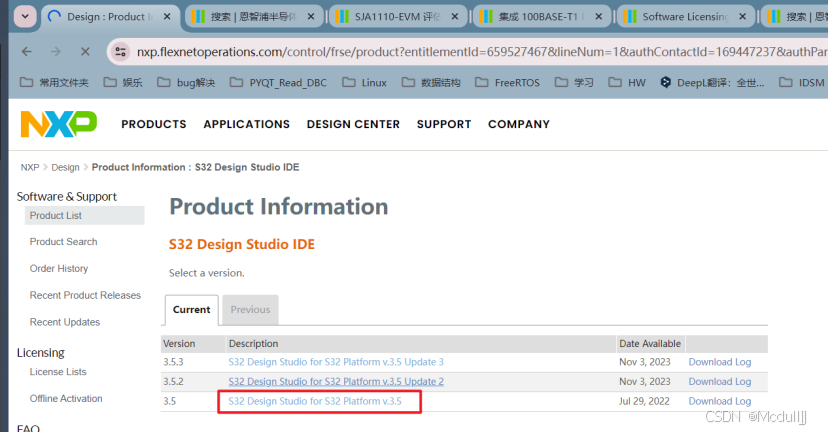
Task: Open the SUPPORT menu
Action: (444, 124)
